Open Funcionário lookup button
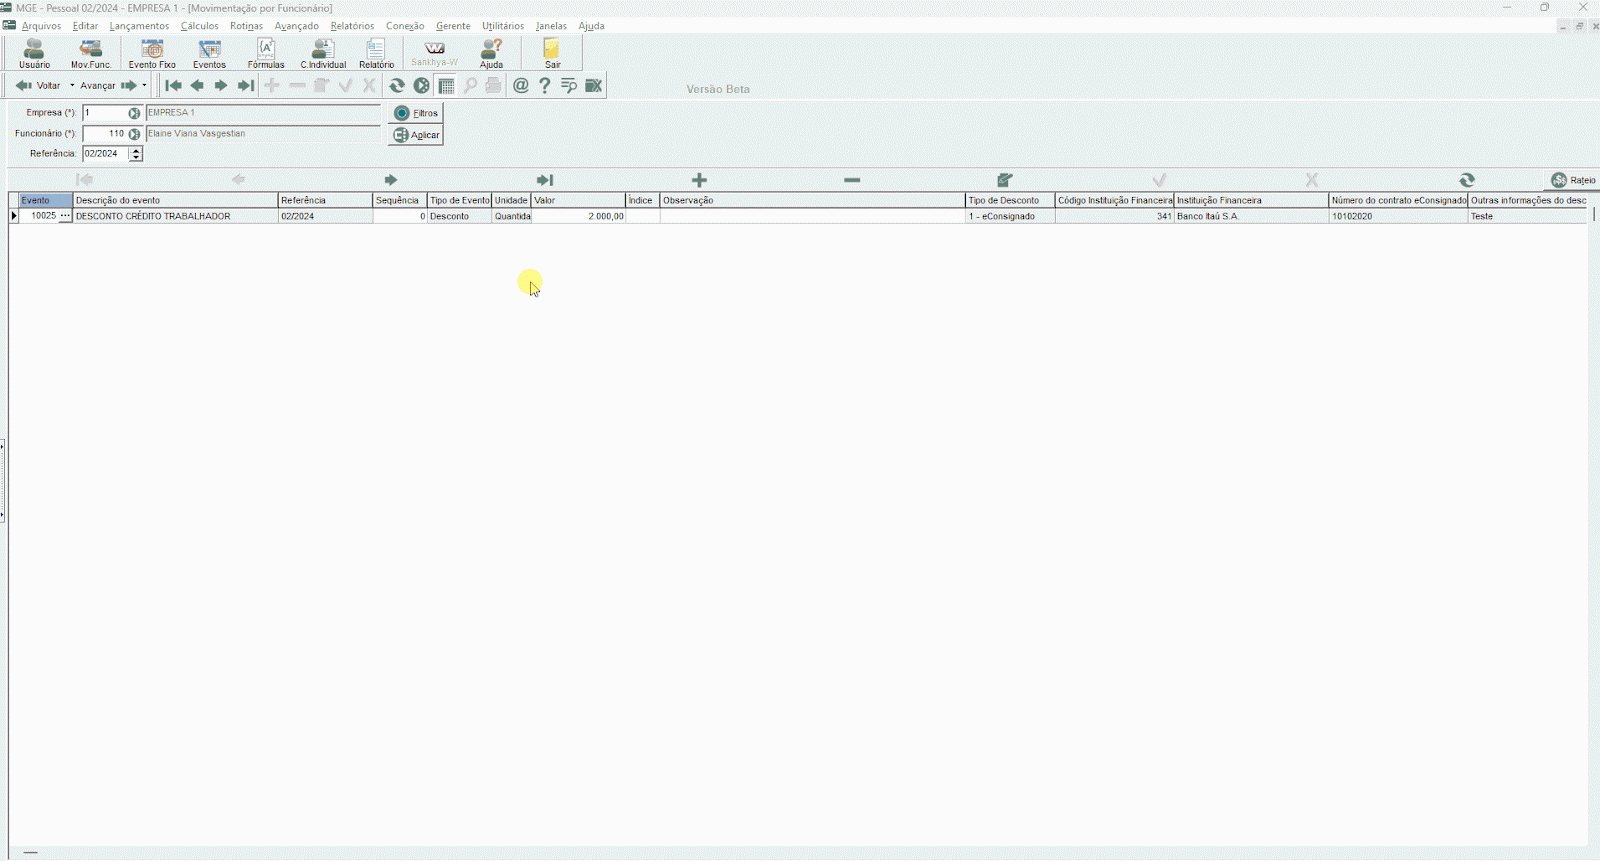This screenshot has height=861, width=1600. (134, 134)
